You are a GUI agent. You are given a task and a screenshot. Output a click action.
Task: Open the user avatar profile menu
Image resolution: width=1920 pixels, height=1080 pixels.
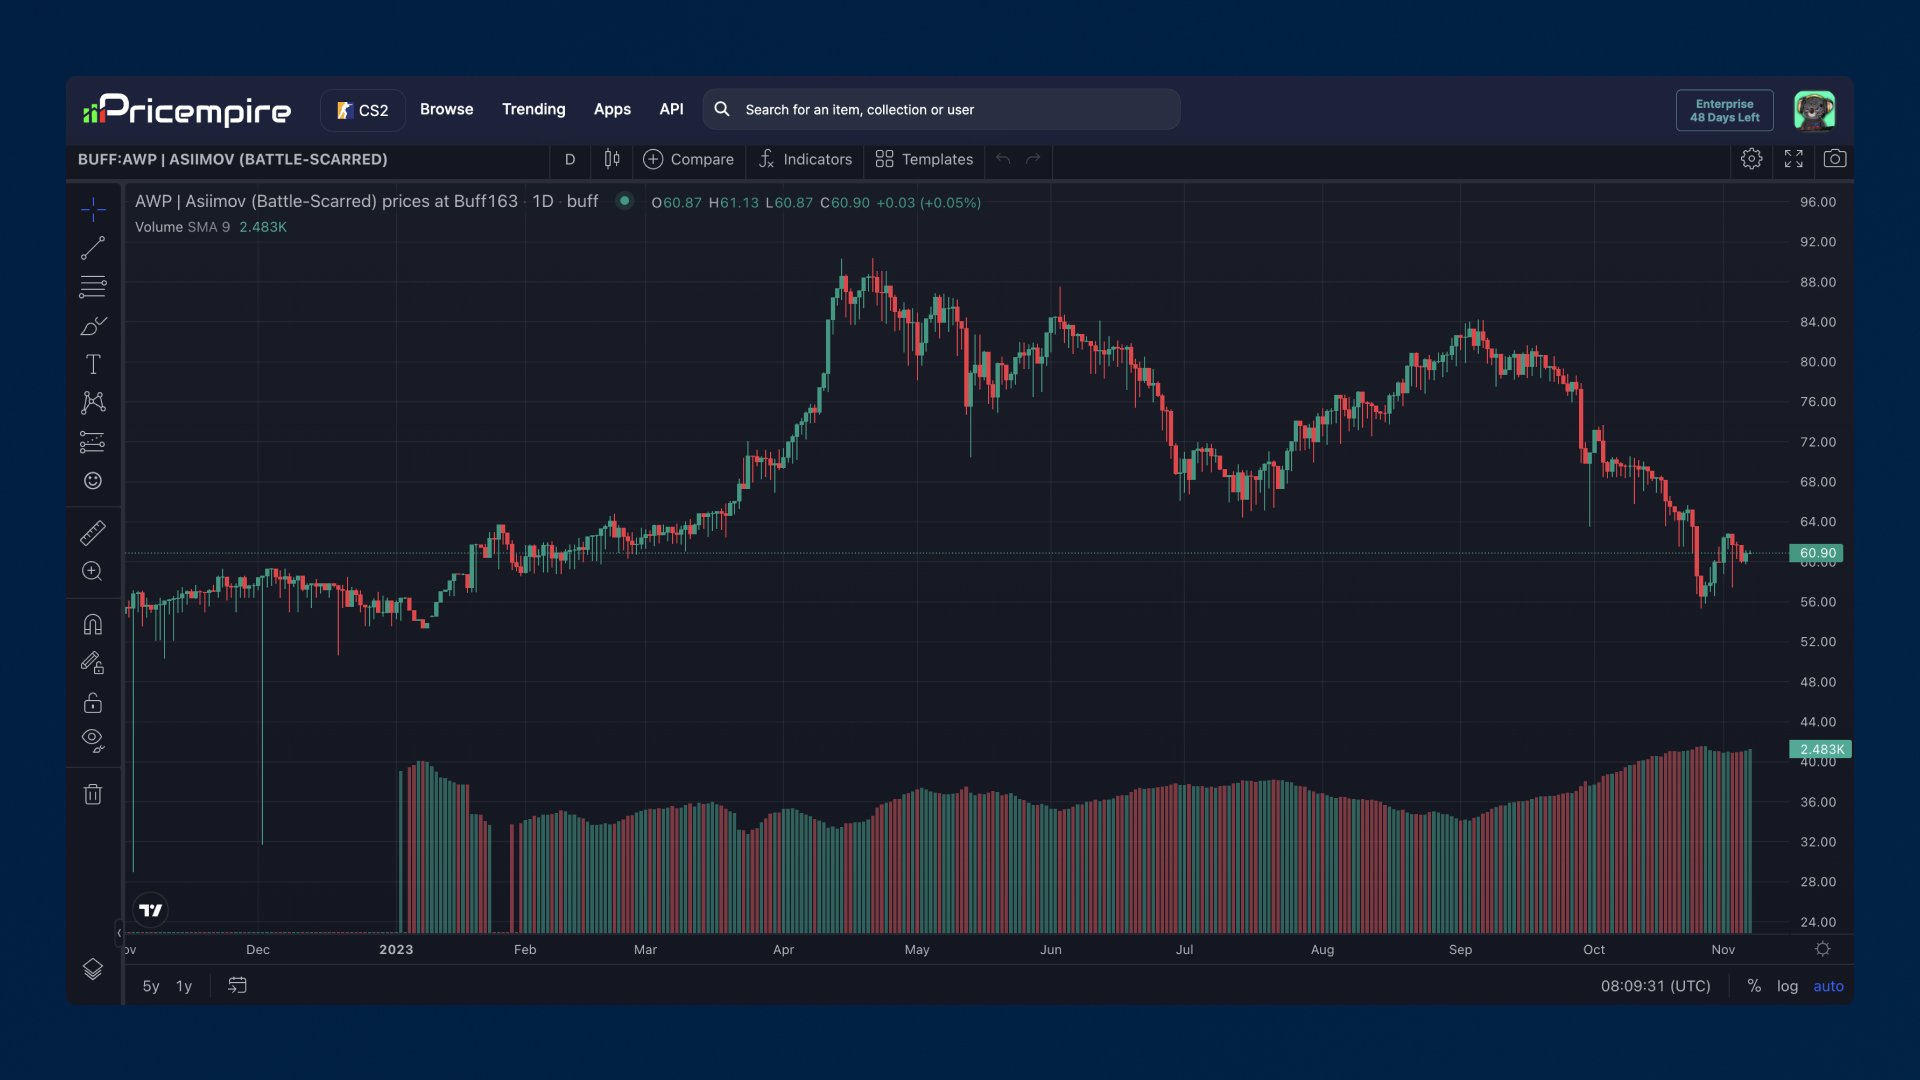(x=1815, y=110)
